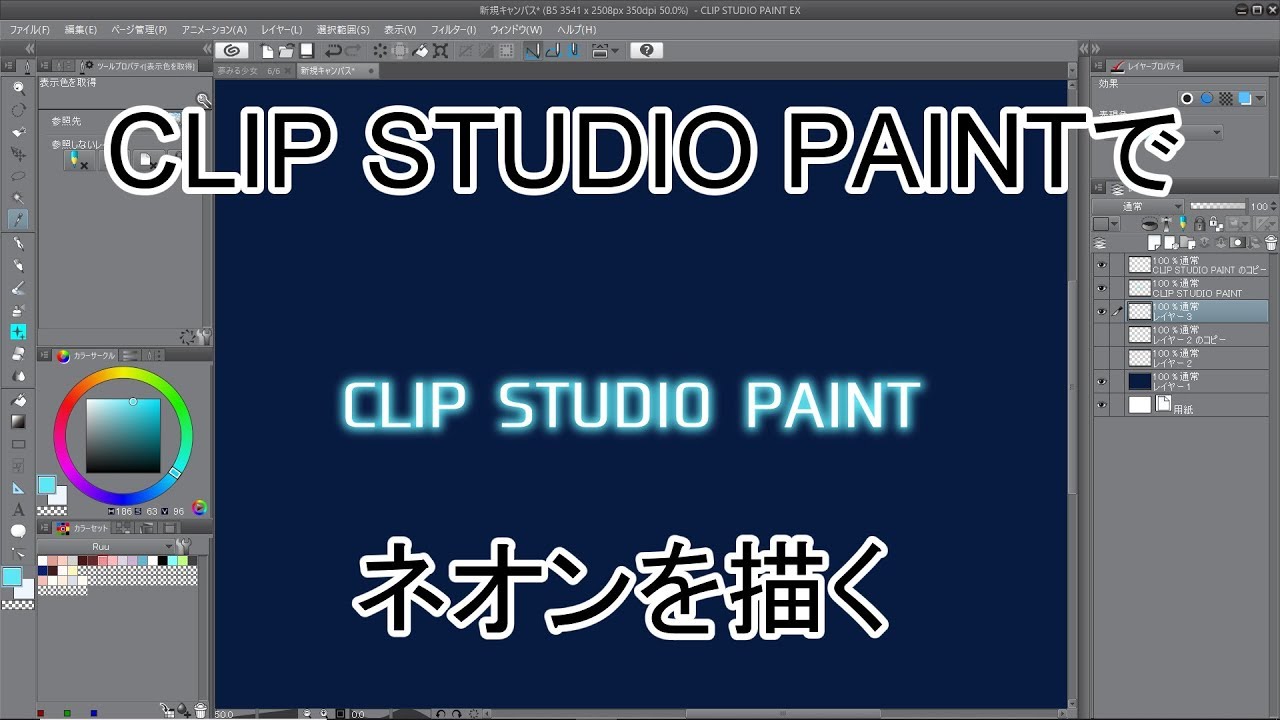The image size is (1280, 720).
Task: Click the Delete layer trash icon
Action: point(1271,242)
